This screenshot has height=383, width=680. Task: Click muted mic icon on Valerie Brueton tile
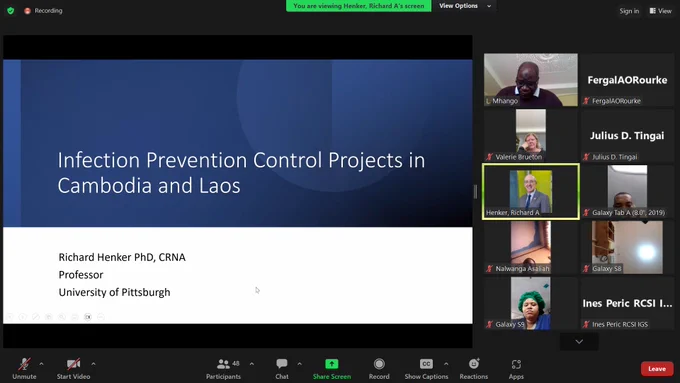coord(490,157)
